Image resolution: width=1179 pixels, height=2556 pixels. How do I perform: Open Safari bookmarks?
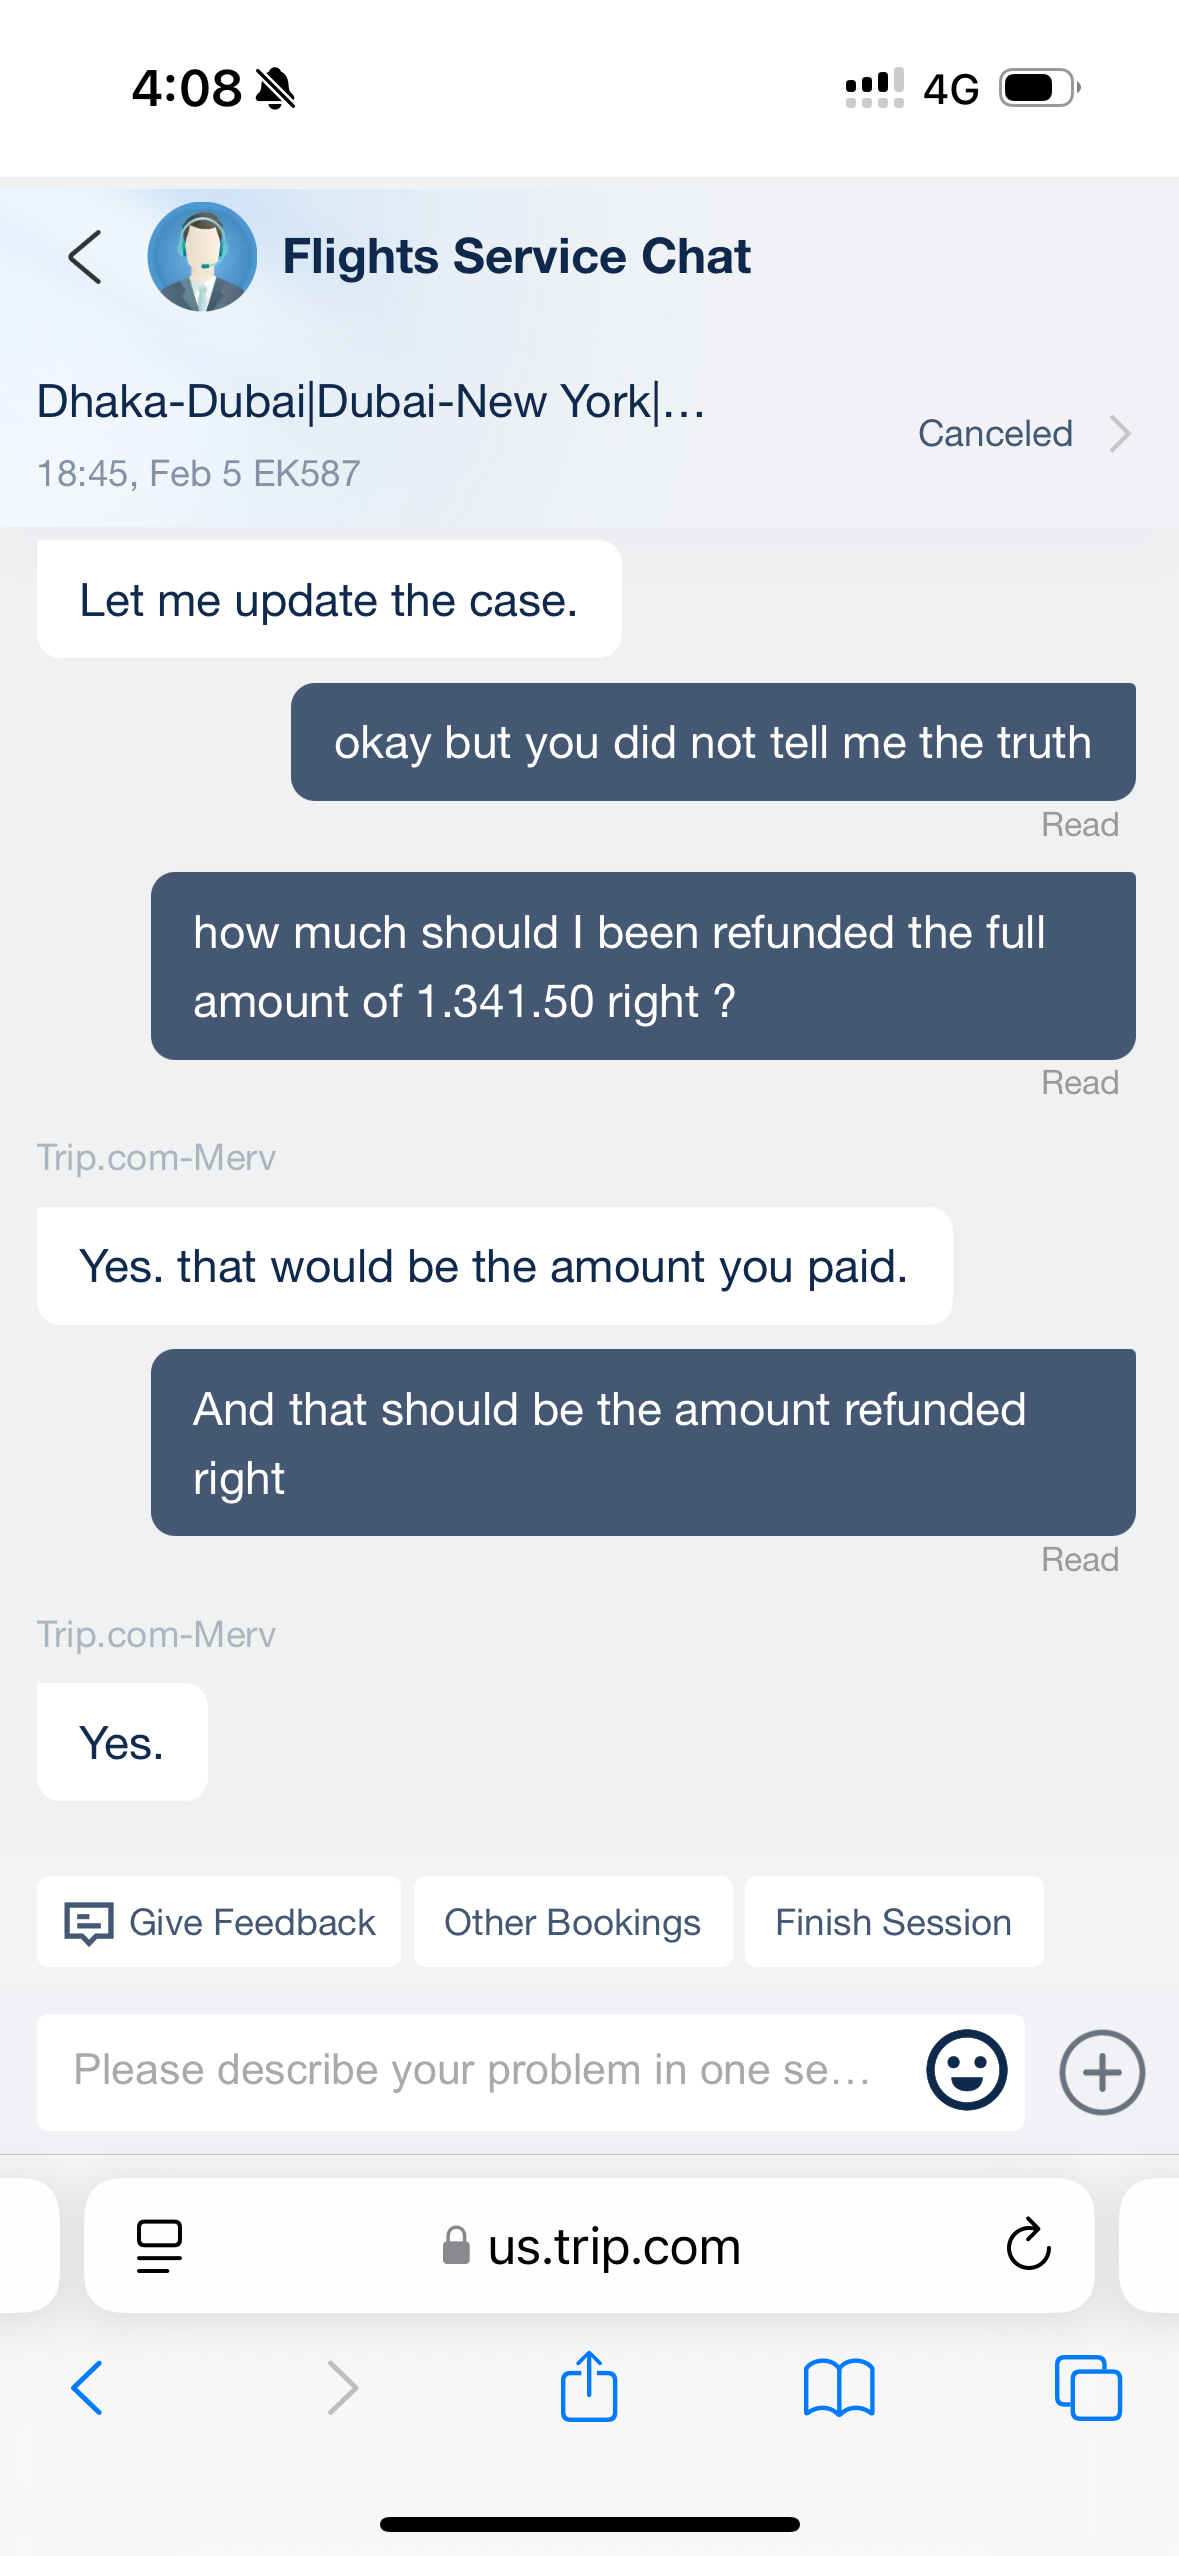(x=839, y=2388)
